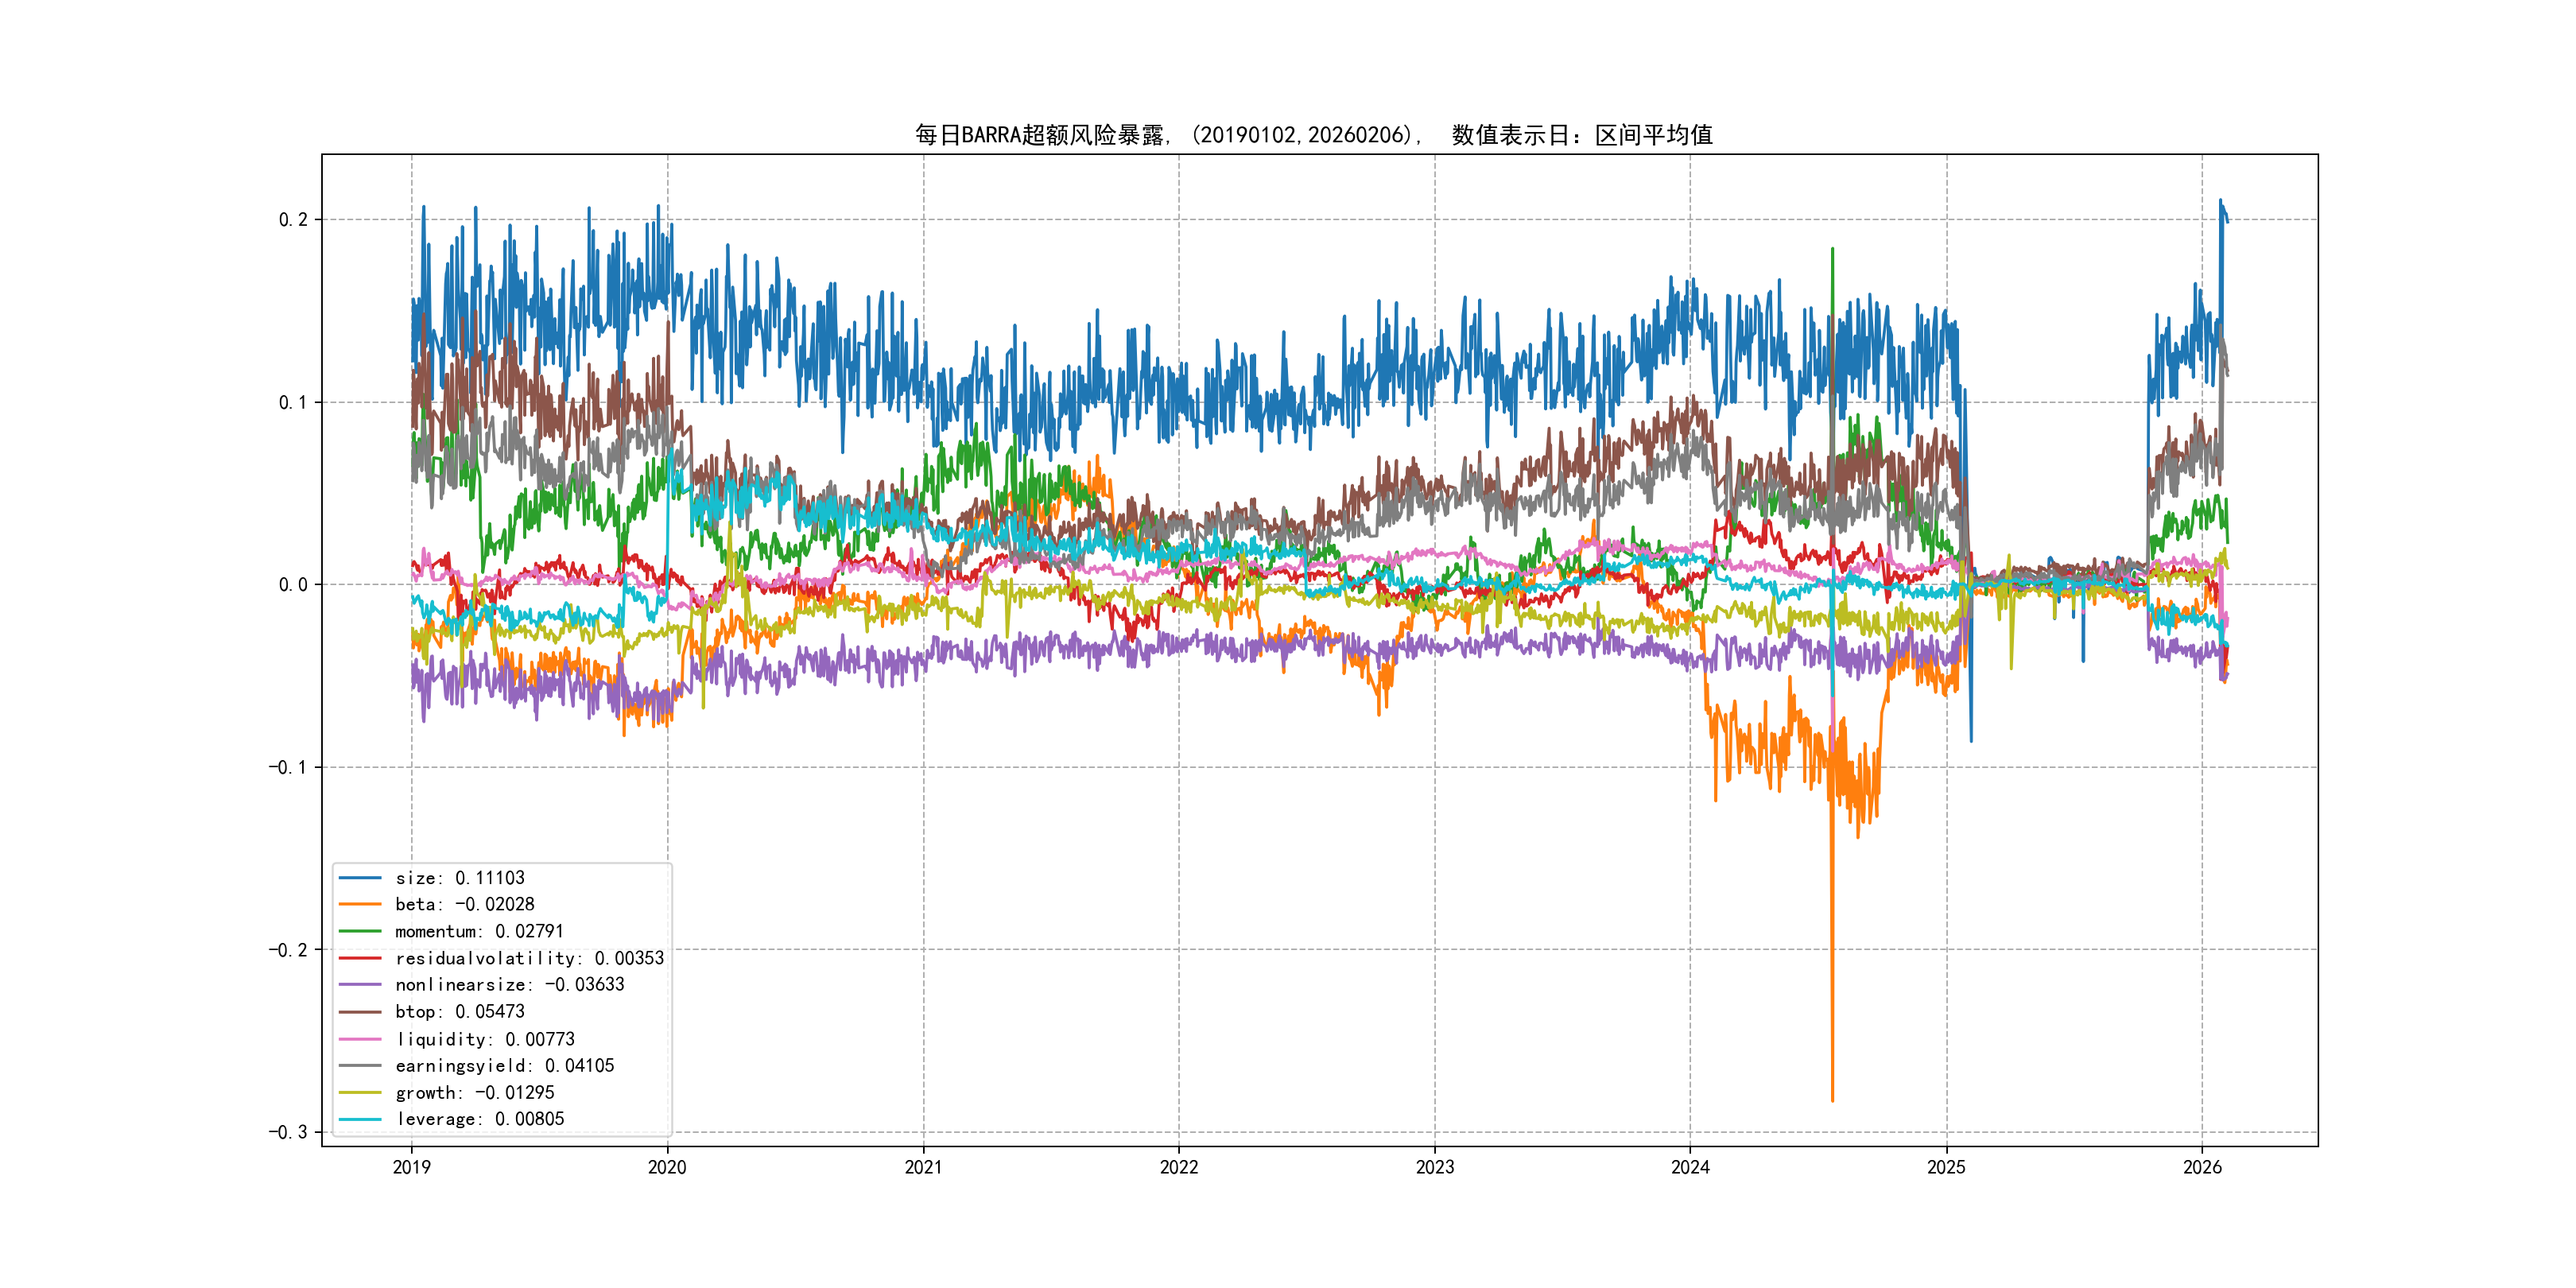Click the orange beta legend line swatch
This screenshot has width=2576, height=1288.
tap(360, 904)
